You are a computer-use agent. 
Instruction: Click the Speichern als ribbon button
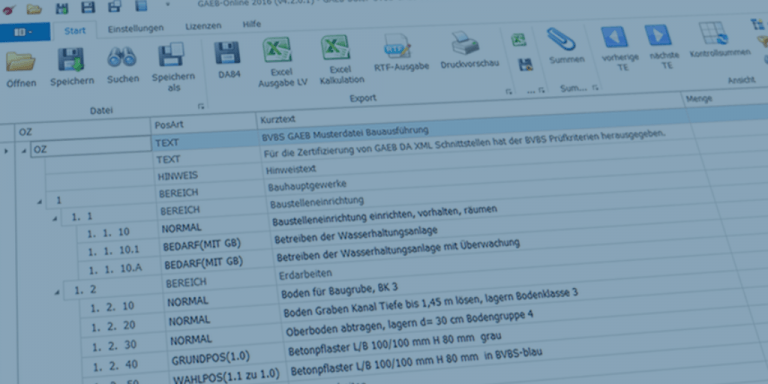tap(173, 67)
